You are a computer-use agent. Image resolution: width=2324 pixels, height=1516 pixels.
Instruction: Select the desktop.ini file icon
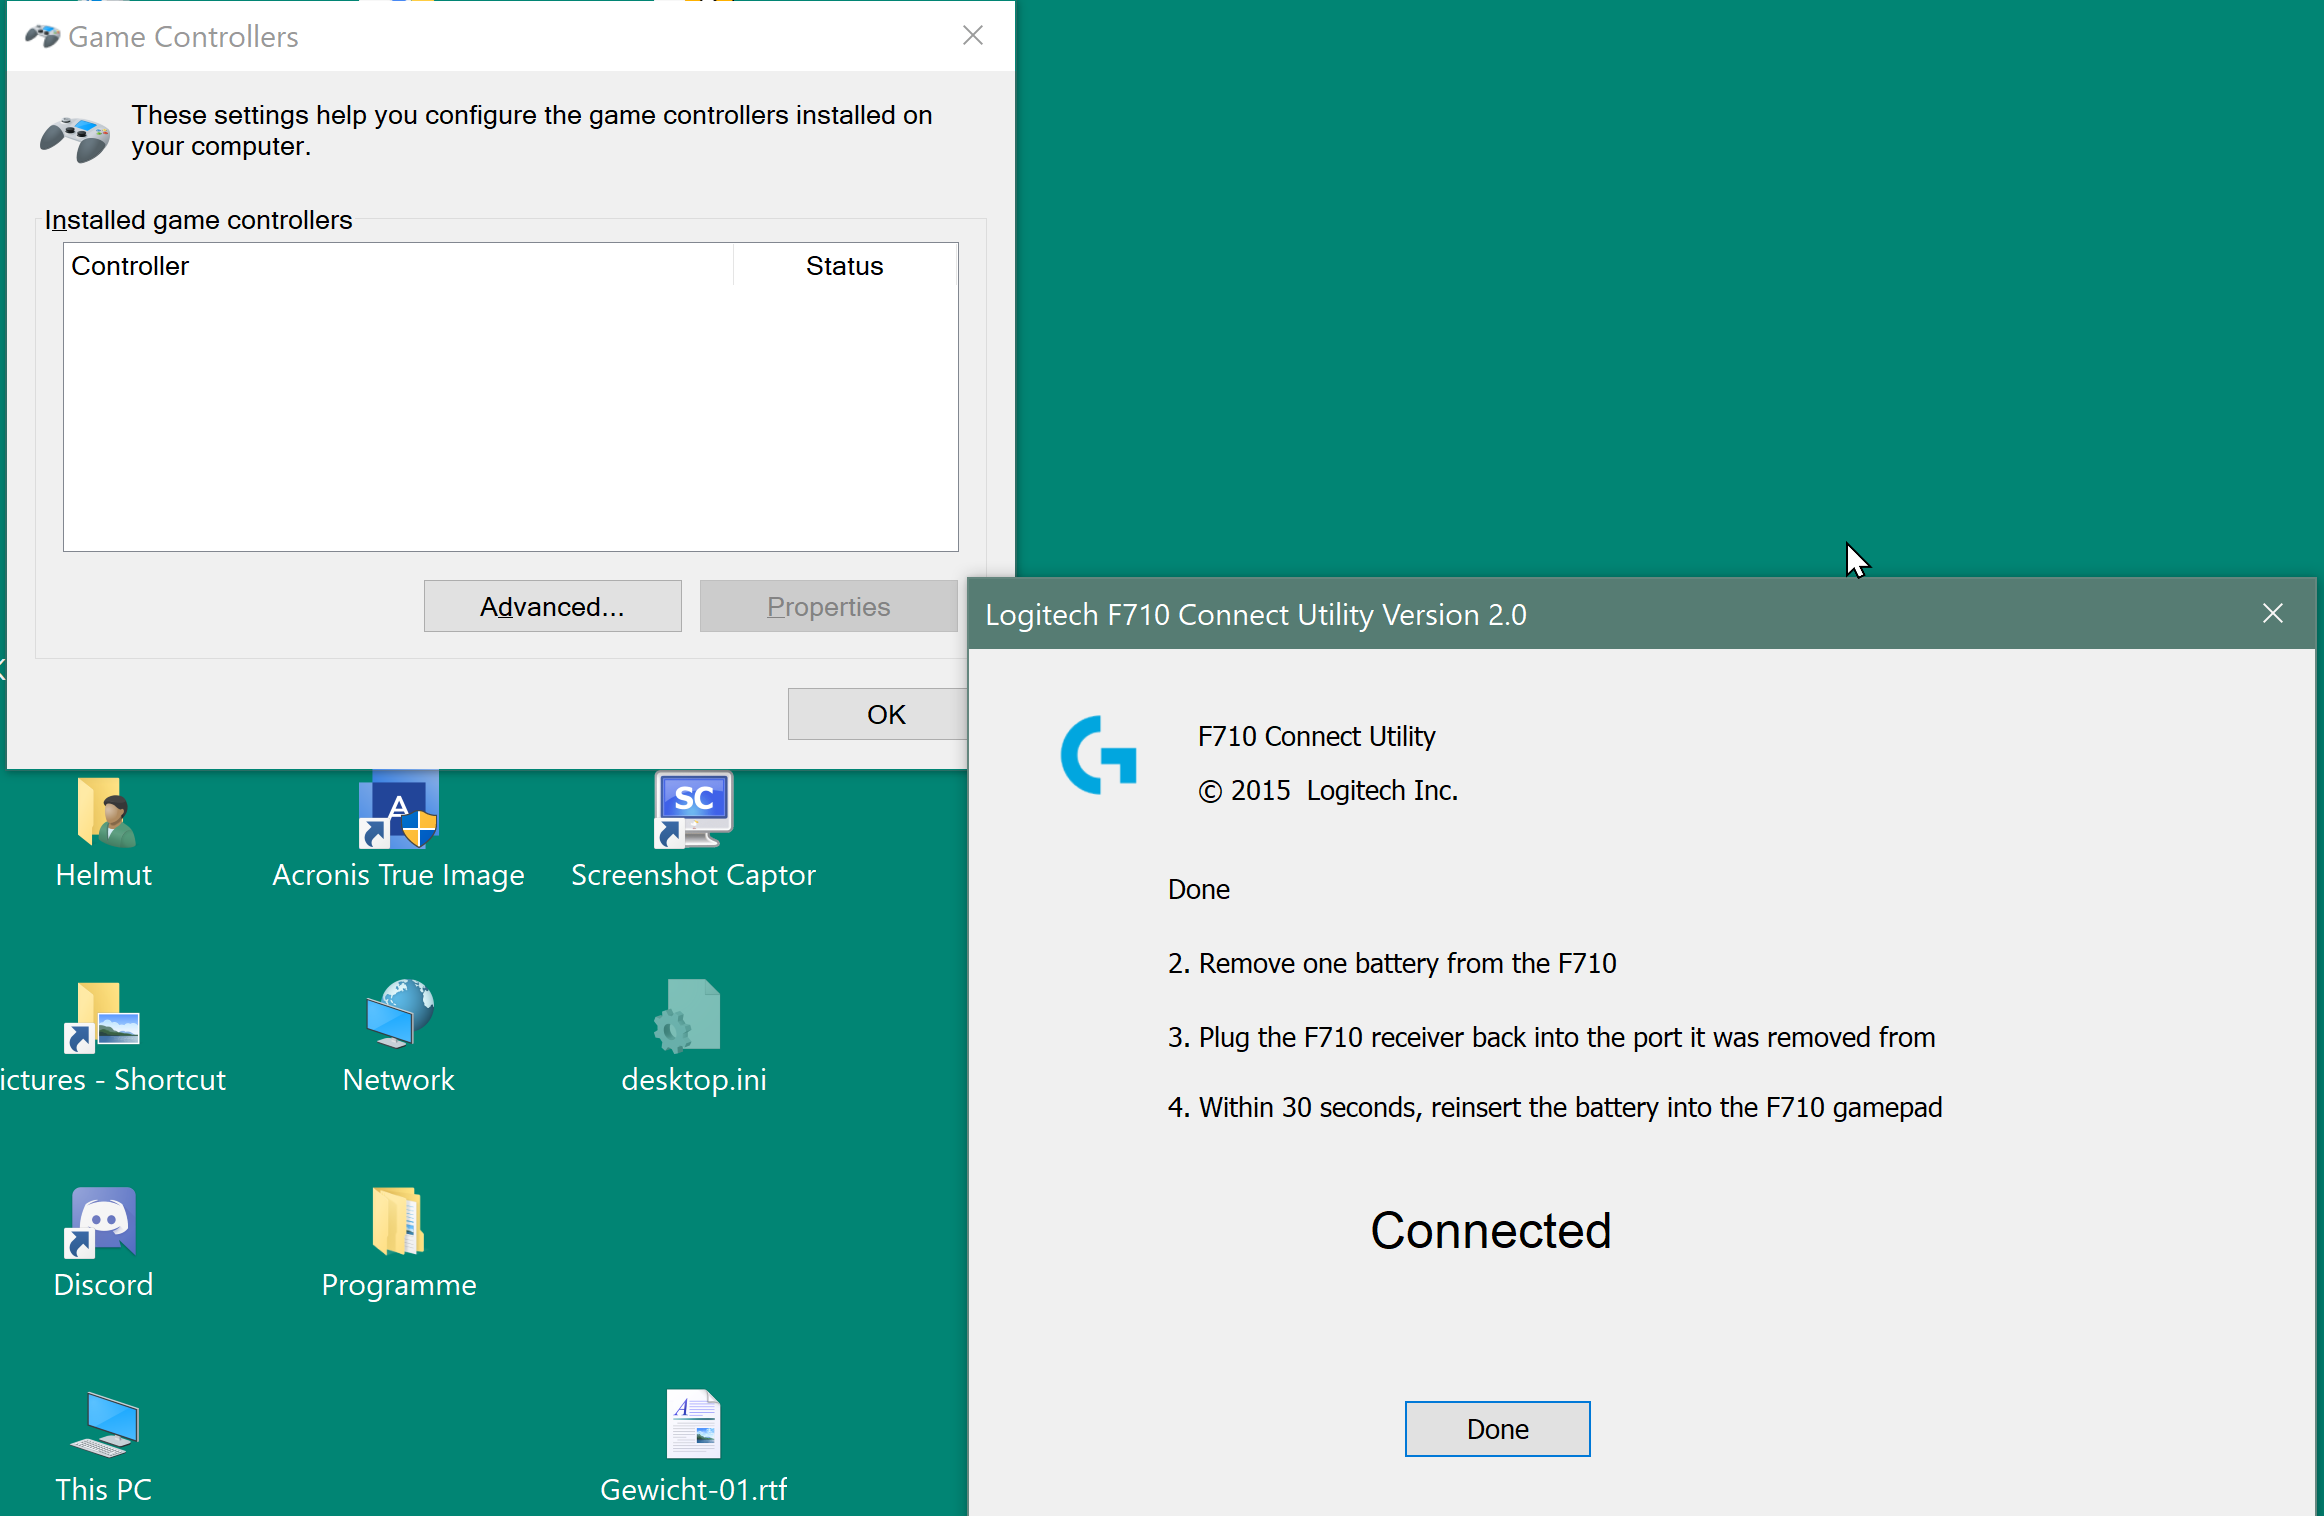(x=690, y=1018)
